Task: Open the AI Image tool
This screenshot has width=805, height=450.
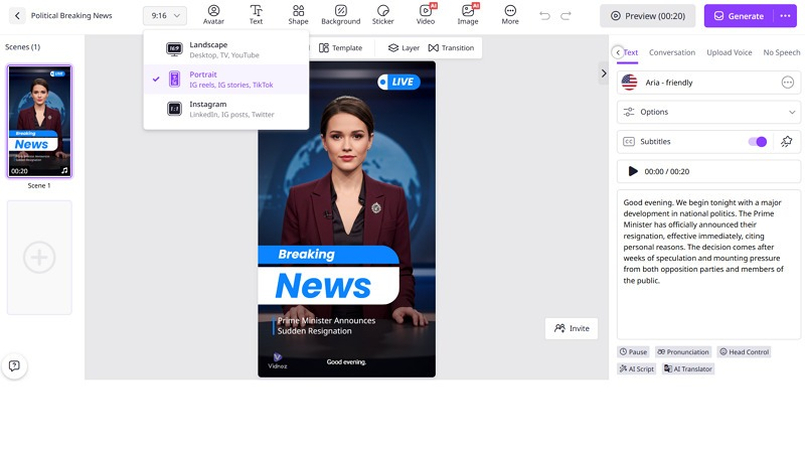Action: click(468, 15)
